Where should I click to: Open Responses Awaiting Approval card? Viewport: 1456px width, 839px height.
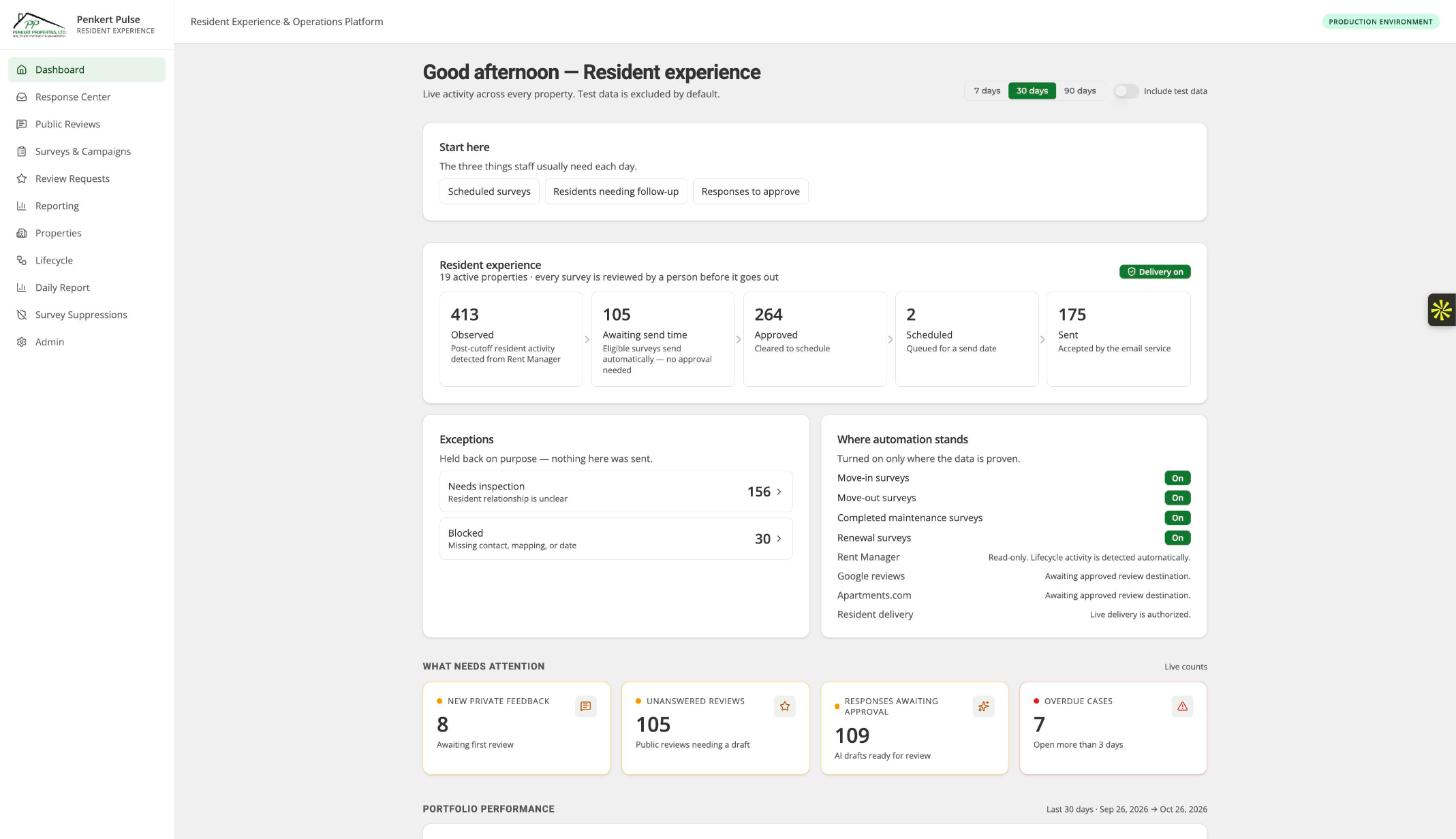point(915,728)
